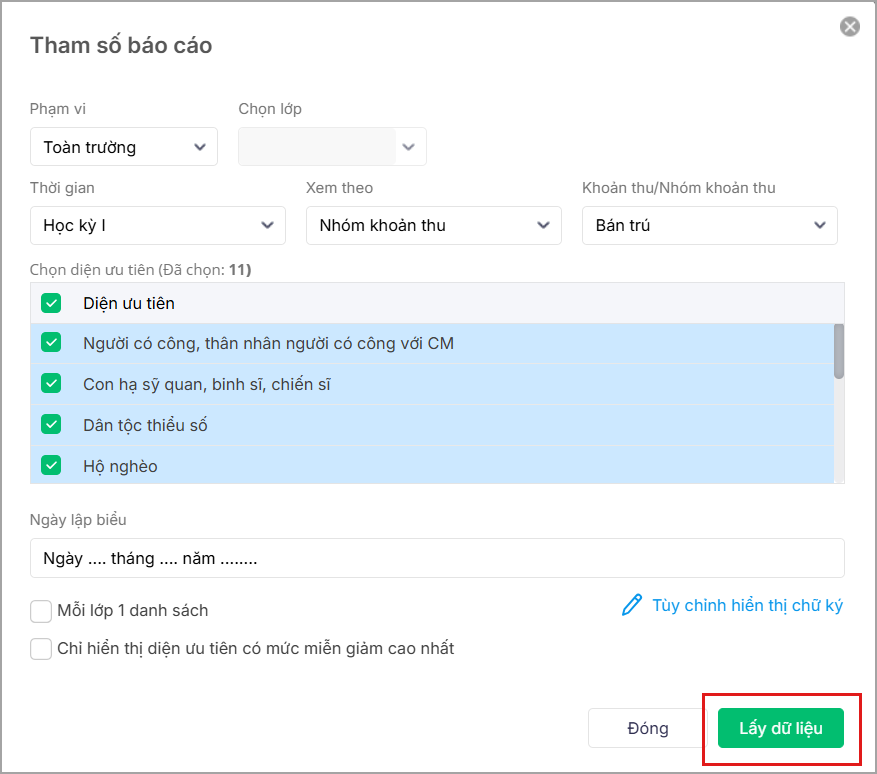This screenshot has height=774, width=877.
Task: Click the Ngày lập biểu input field
Action: pos(437,558)
